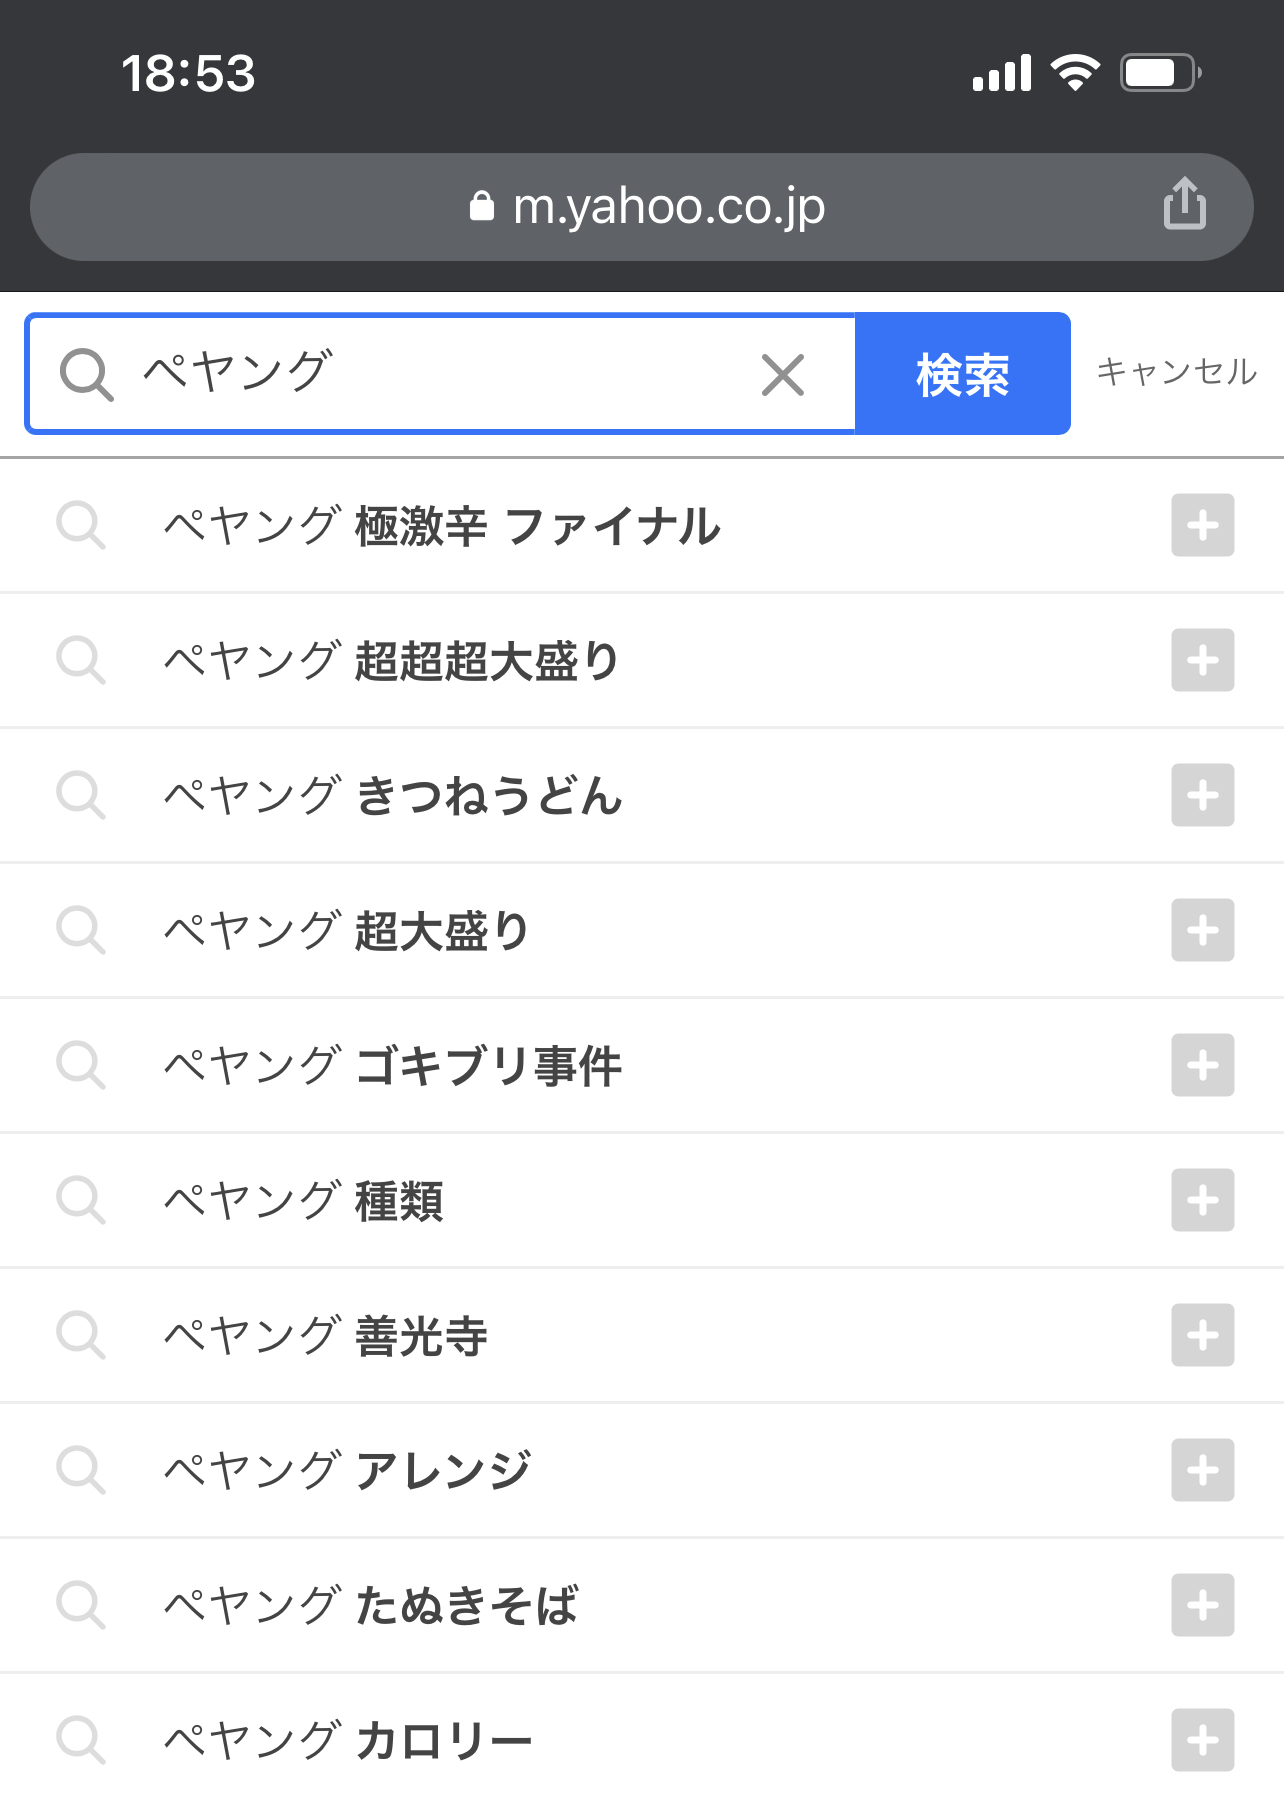Insert きつねうどん suggestion using plus icon
The height and width of the screenshot is (1801, 1284).
[x=1202, y=795]
